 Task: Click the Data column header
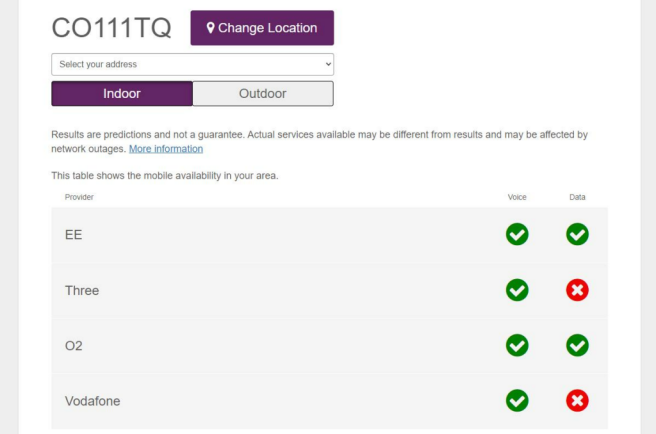pos(577,197)
